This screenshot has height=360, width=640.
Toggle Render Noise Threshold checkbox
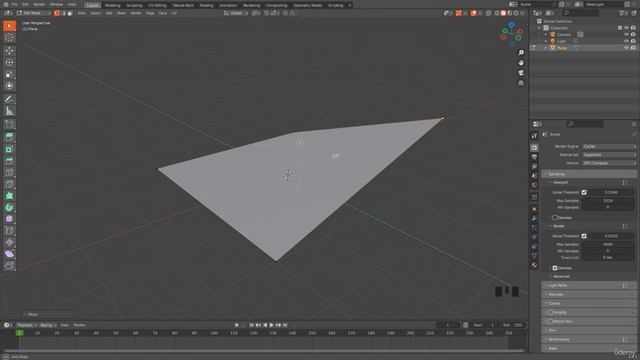(584, 236)
